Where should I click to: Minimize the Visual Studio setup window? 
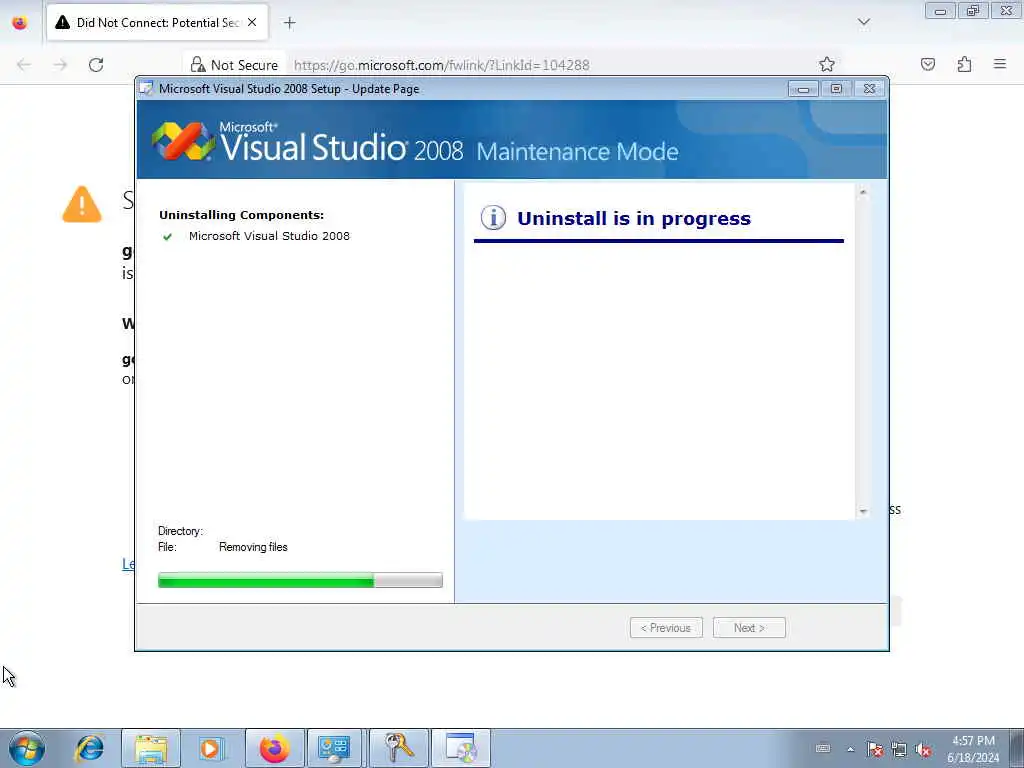[x=803, y=89]
